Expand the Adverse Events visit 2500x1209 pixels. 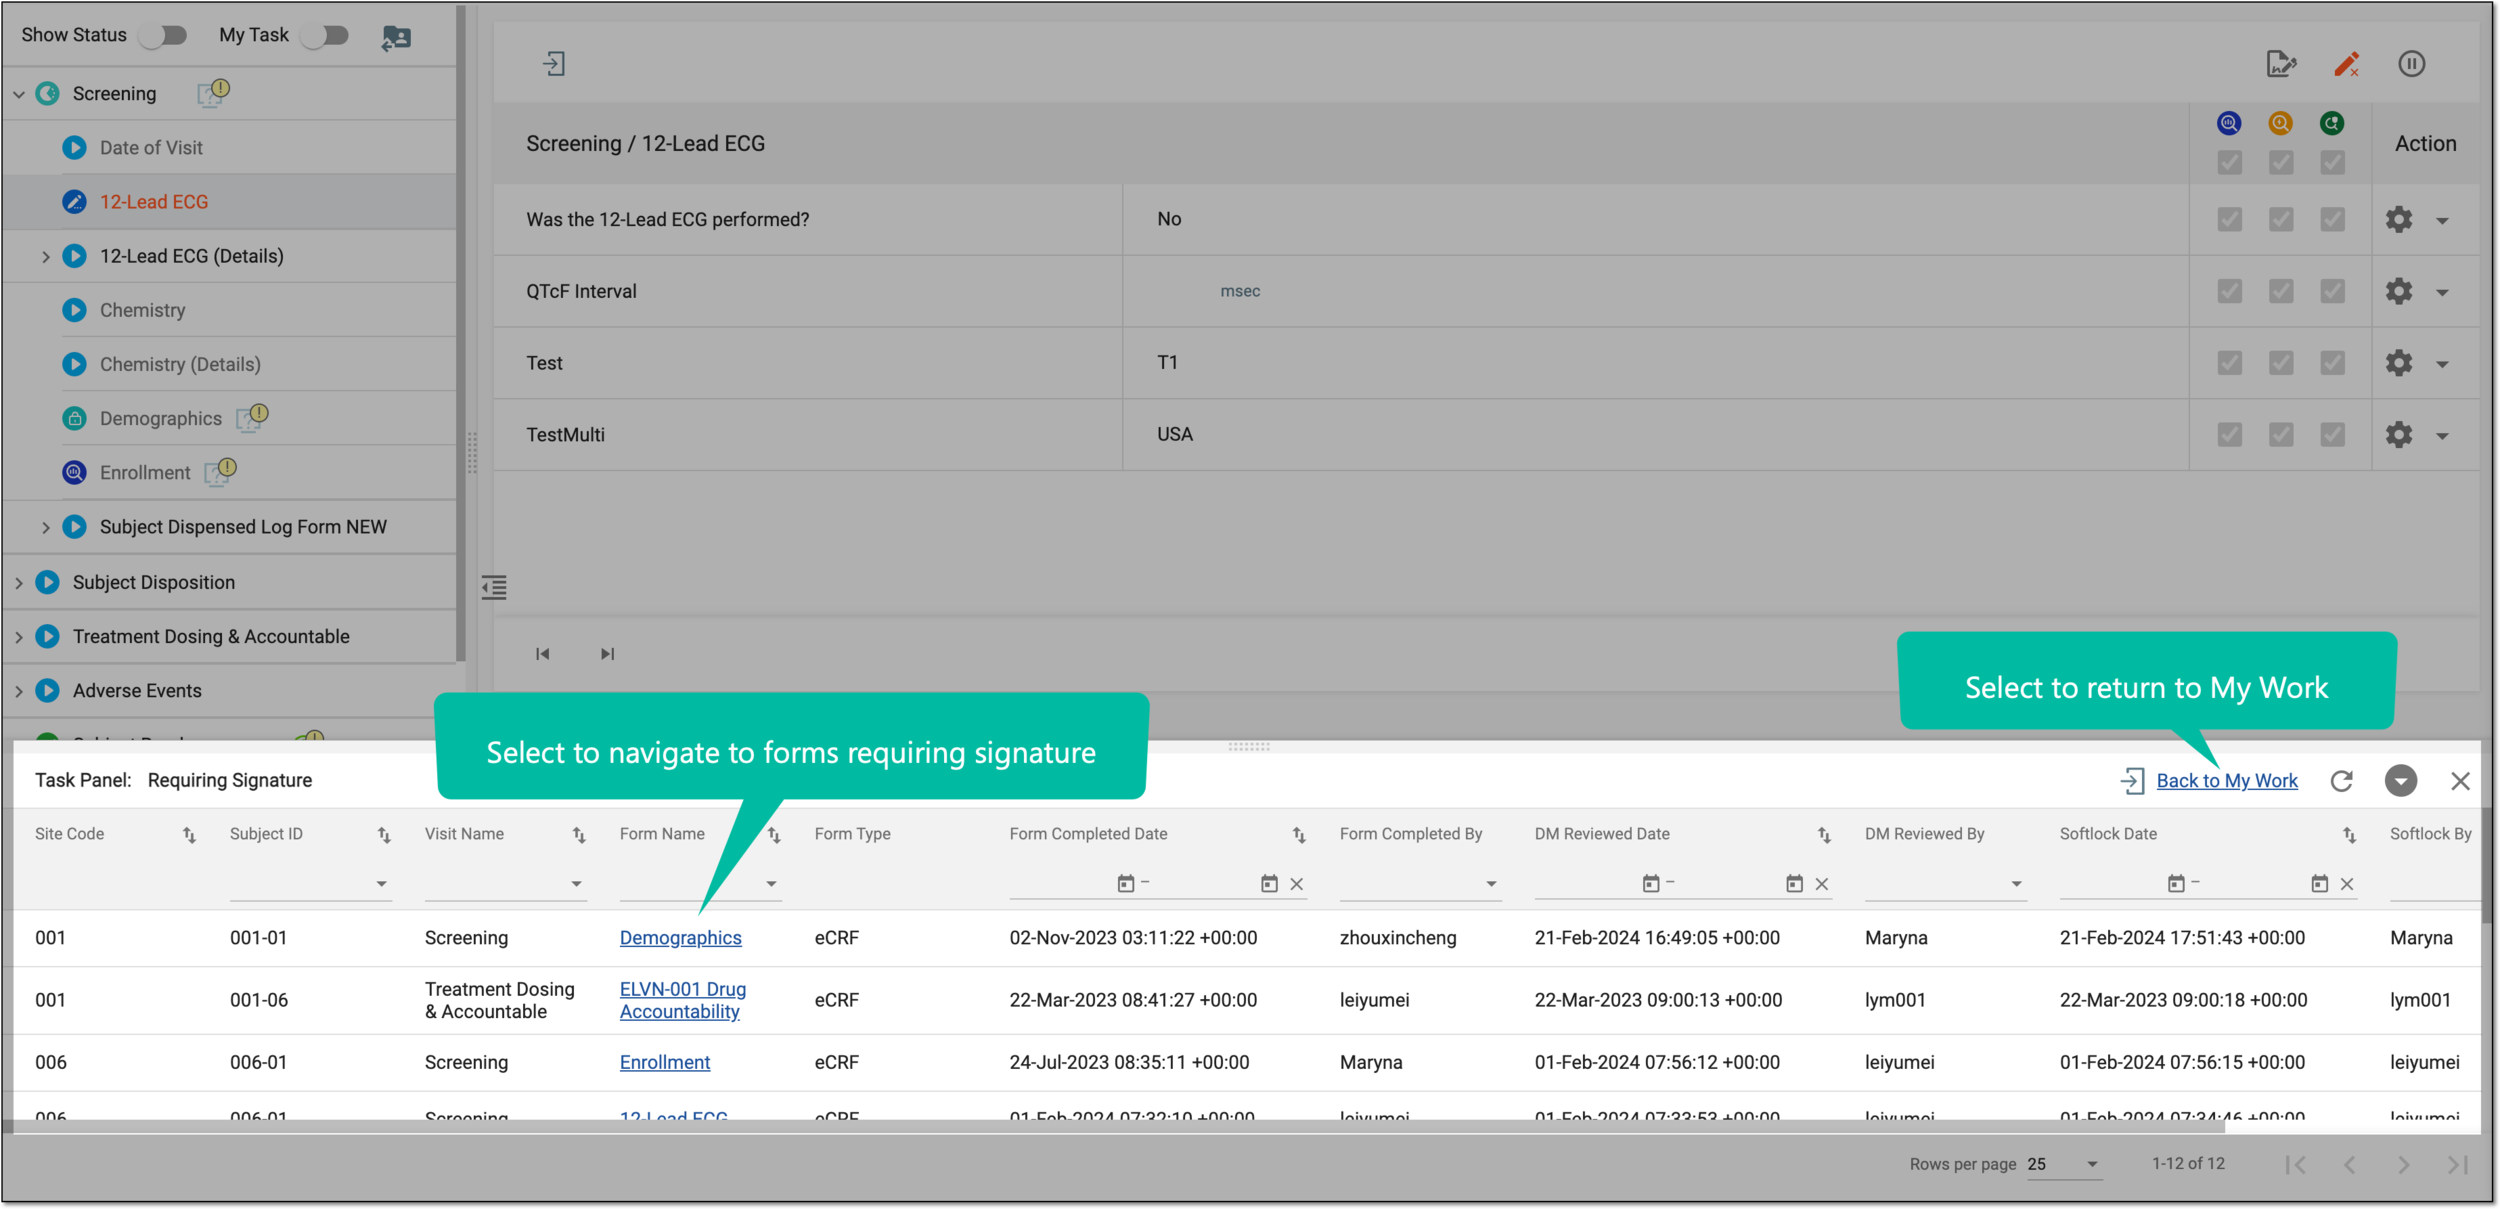(19, 691)
